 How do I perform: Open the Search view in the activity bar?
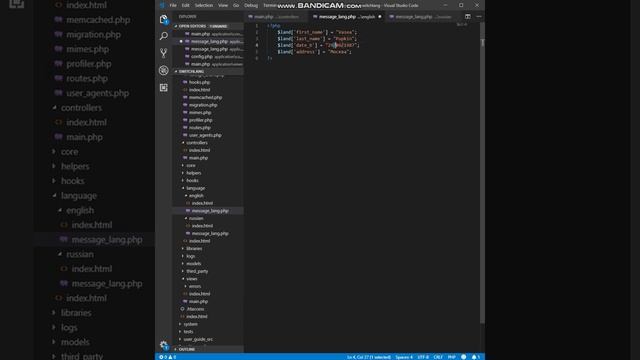coord(164,36)
